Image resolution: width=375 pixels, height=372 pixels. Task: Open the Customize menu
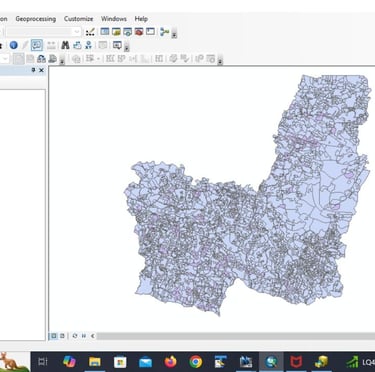coord(78,19)
